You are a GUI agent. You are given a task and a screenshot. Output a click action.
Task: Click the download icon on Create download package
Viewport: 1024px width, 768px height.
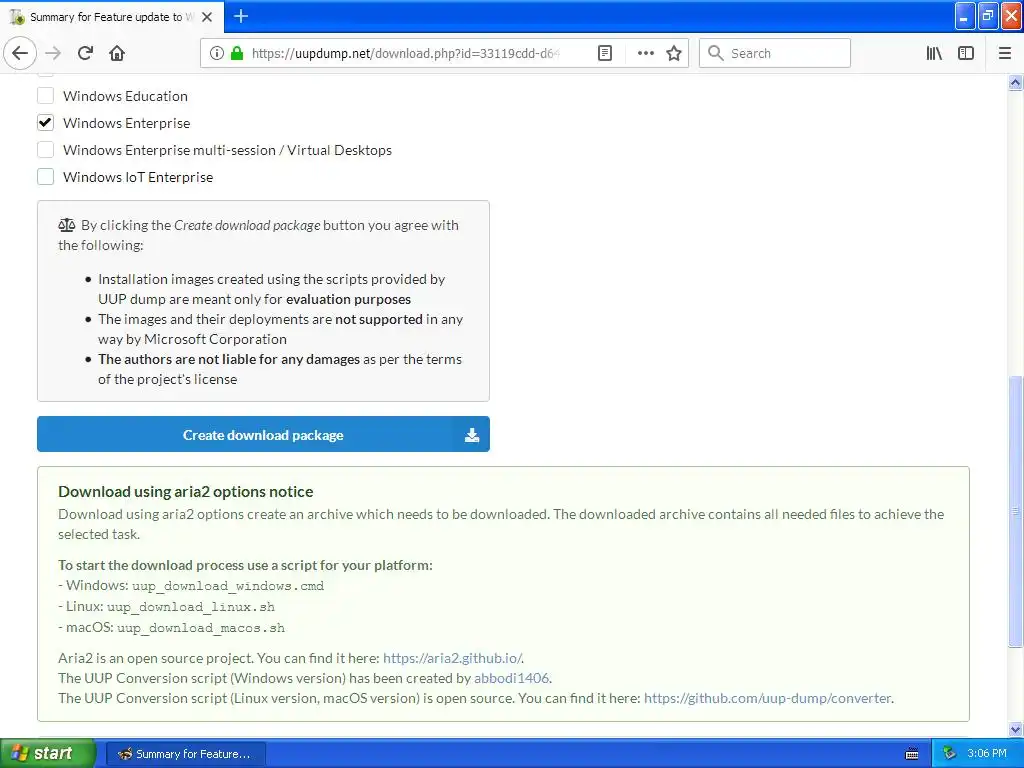(472, 435)
